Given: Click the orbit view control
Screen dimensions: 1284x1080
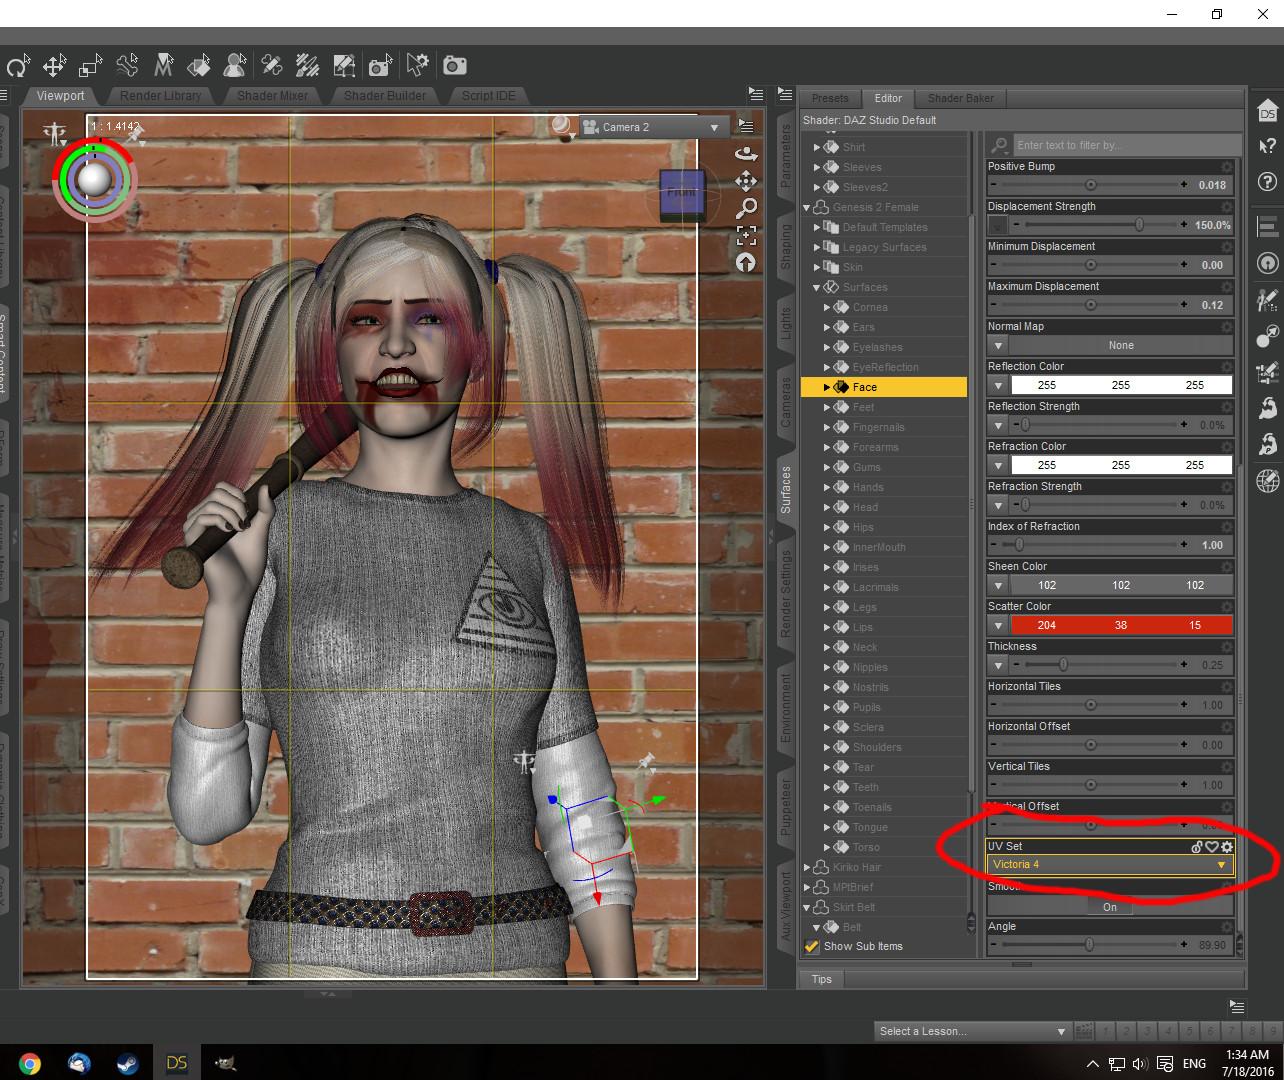Looking at the screenshot, I should point(746,154).
